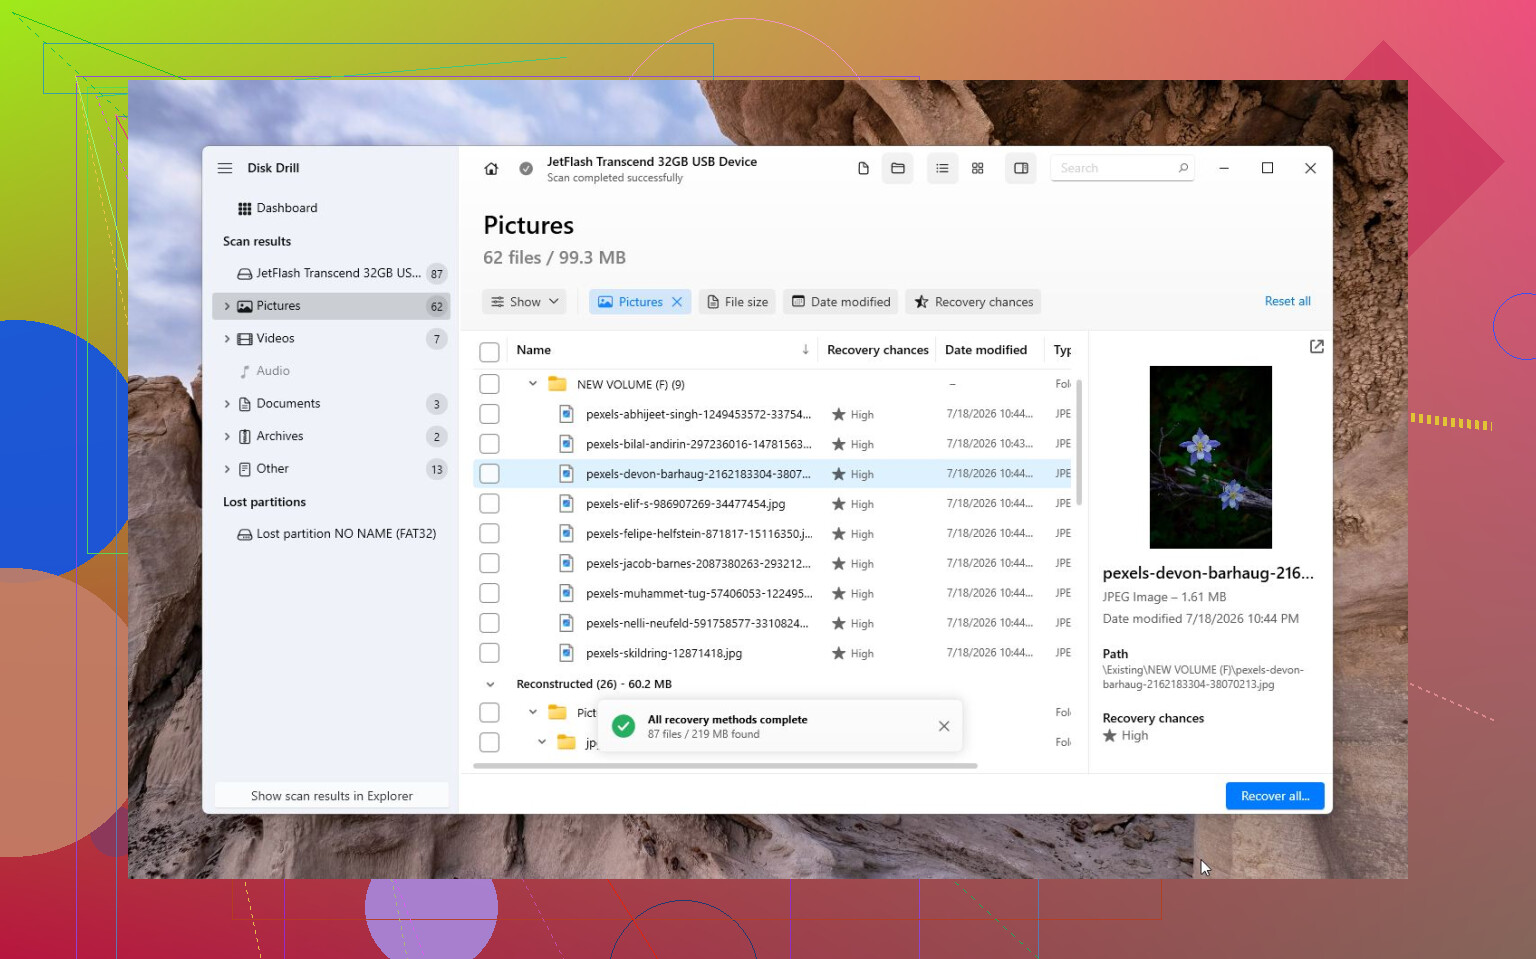Image resolution: width=1536 pixels, height=959 pixels.
Task: Select the list view layout icon
Action: [x=942, y=168]
